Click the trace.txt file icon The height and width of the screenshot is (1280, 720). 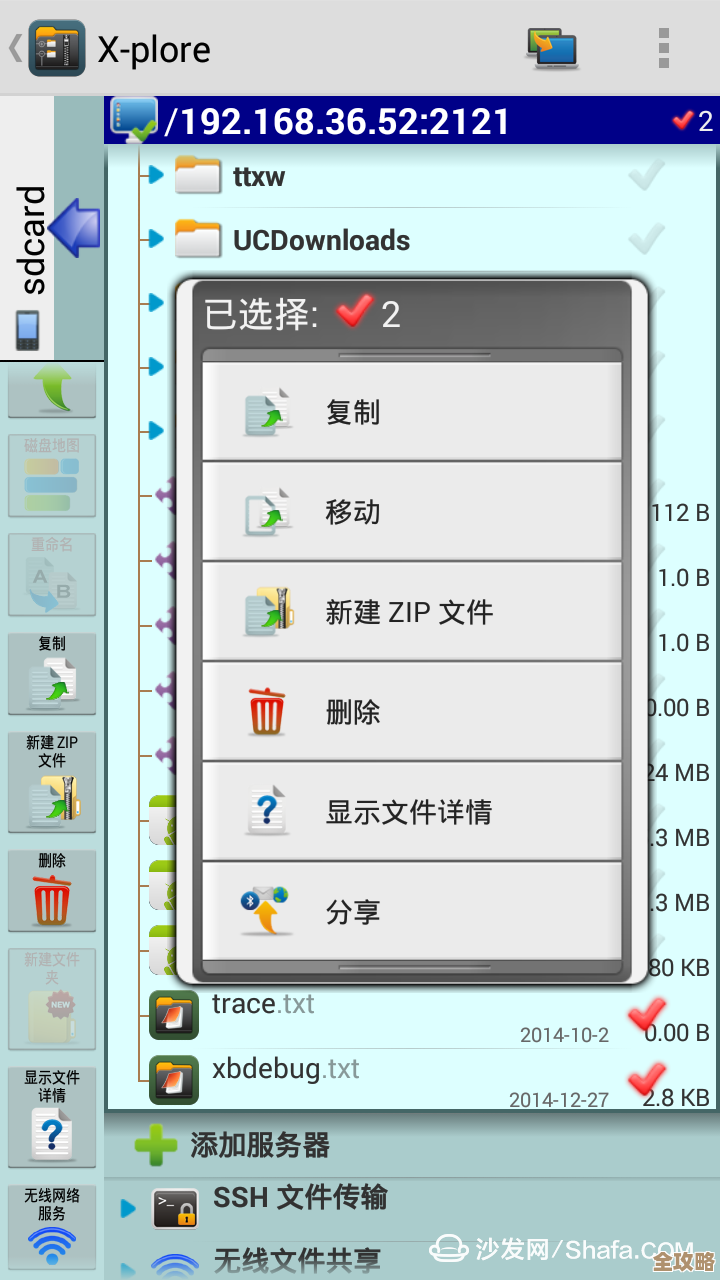[173, 1015]
